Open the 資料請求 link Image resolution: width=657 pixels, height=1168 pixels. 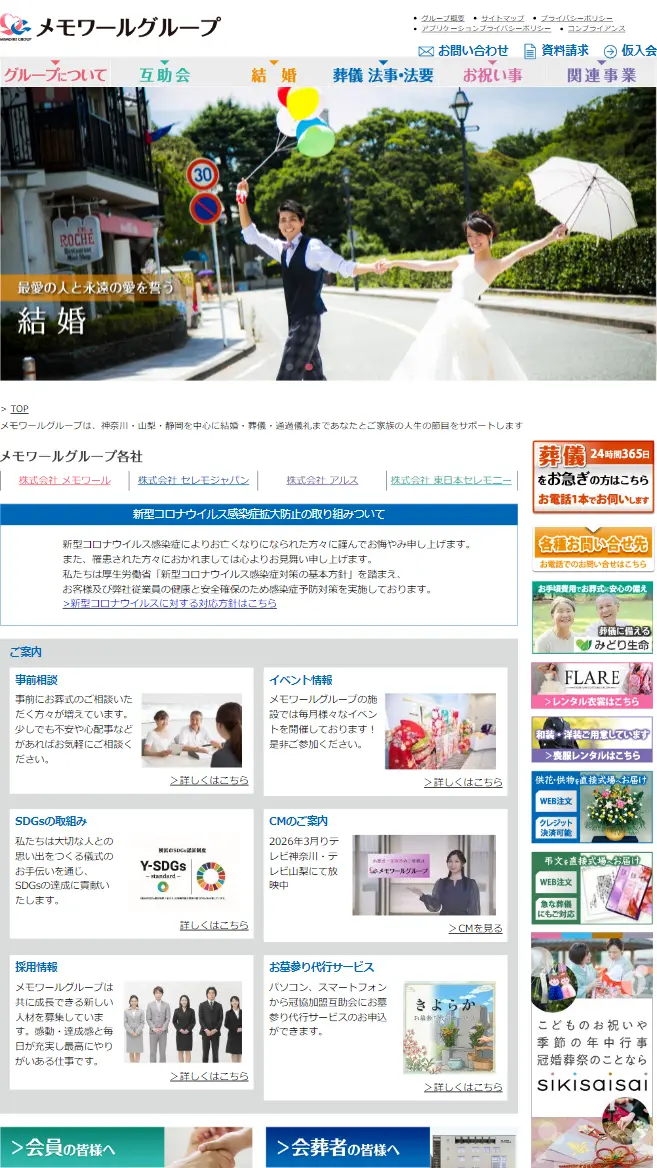(565, 51)
